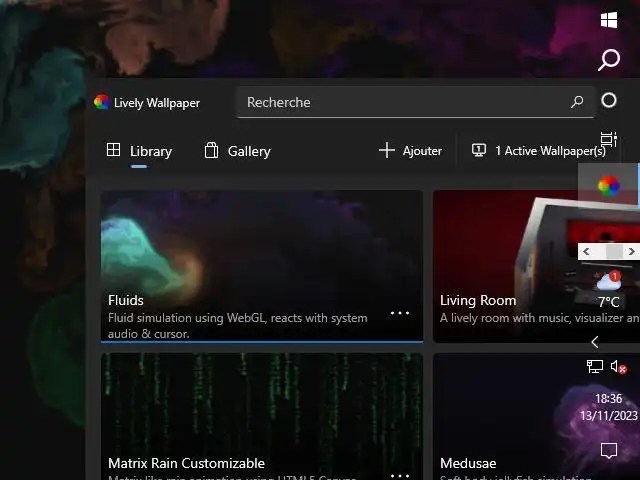This screenshot has width=640, height=480.
Task: Click the plus icon beside Ajouter
Action: tap(387, 150)
